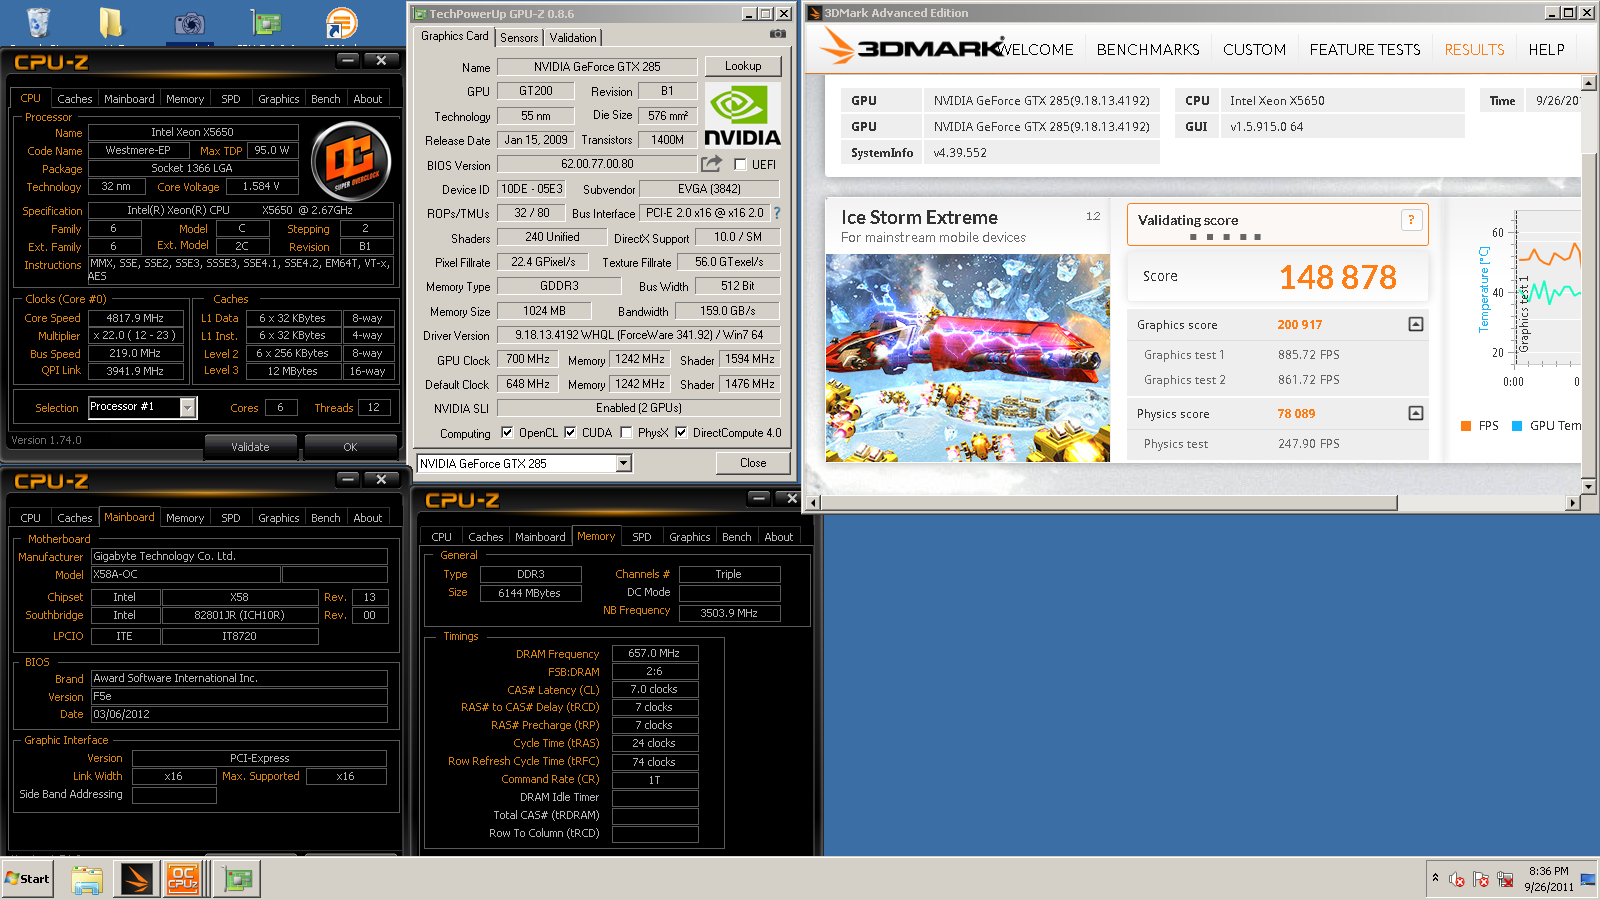The width and height of the screenshot is (1600, 900).
Task: Toggle UEFI checkbox in GPU-Z
Action: point(740,164)
